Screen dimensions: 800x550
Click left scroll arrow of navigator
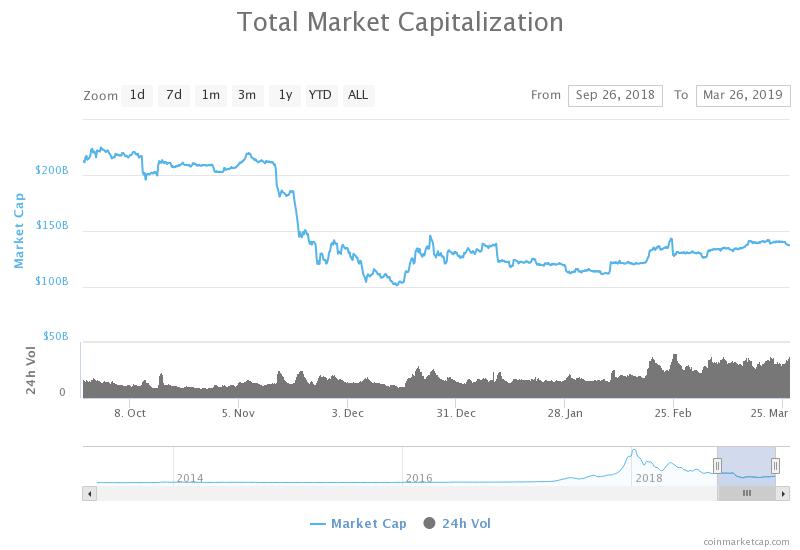point(90,493)
